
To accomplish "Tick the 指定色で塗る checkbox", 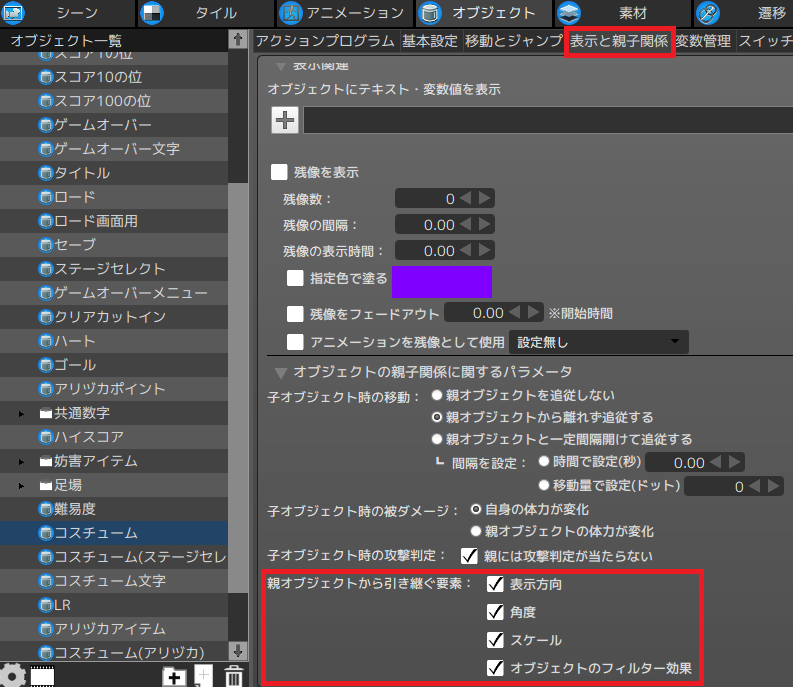I will [295, 278].
